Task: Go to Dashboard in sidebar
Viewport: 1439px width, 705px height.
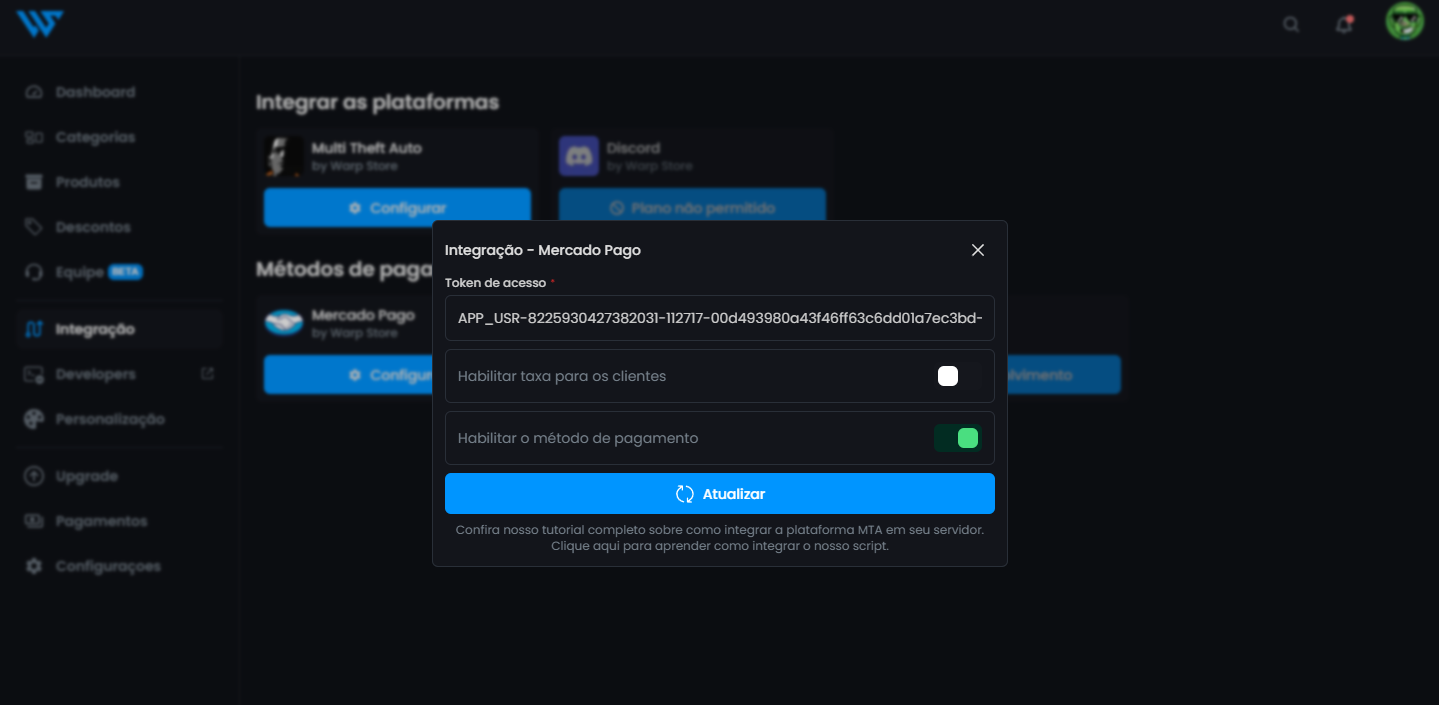Action: tap(119, 92)
